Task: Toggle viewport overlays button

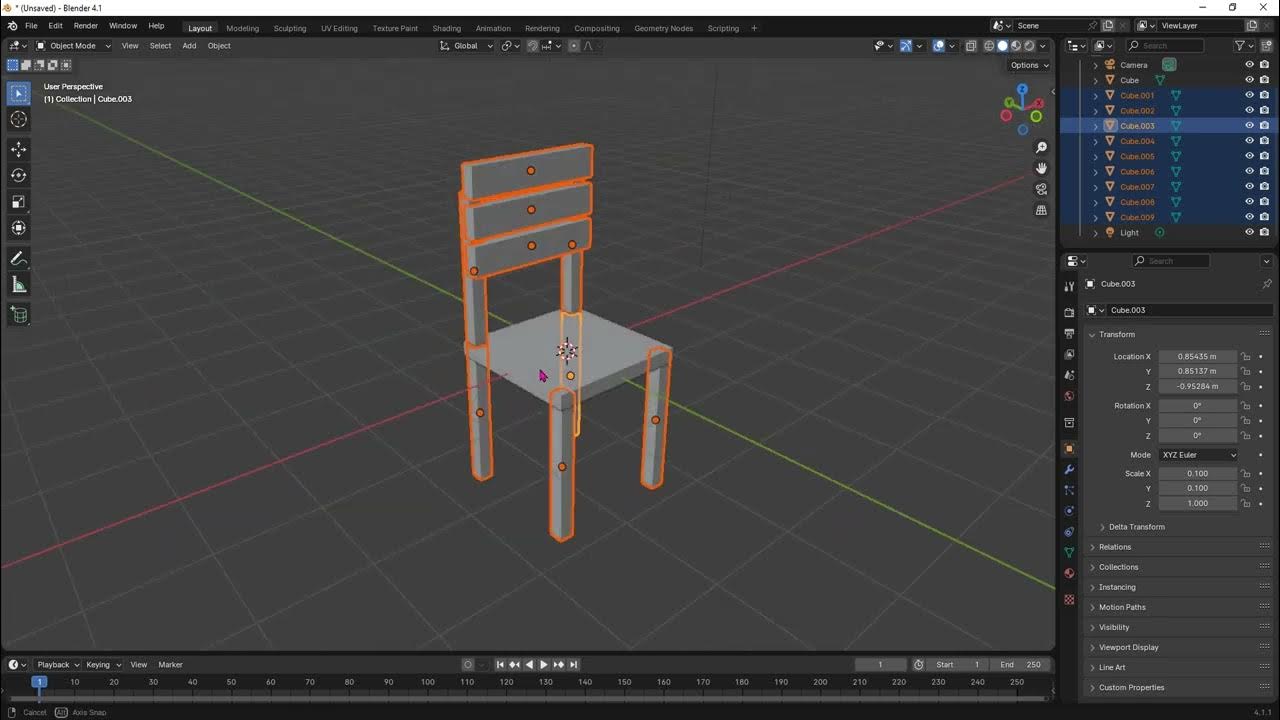Action: click(x=939, y=45)
